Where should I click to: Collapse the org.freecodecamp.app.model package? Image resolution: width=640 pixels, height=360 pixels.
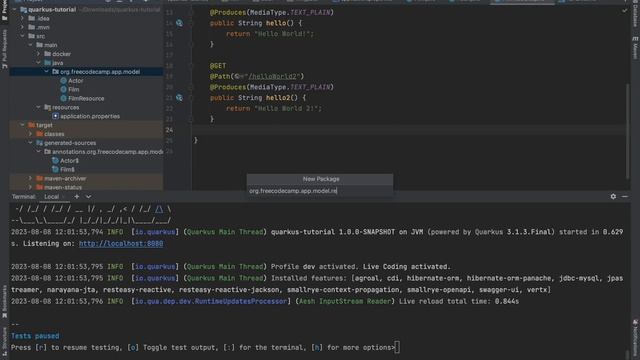coord(47,71)
